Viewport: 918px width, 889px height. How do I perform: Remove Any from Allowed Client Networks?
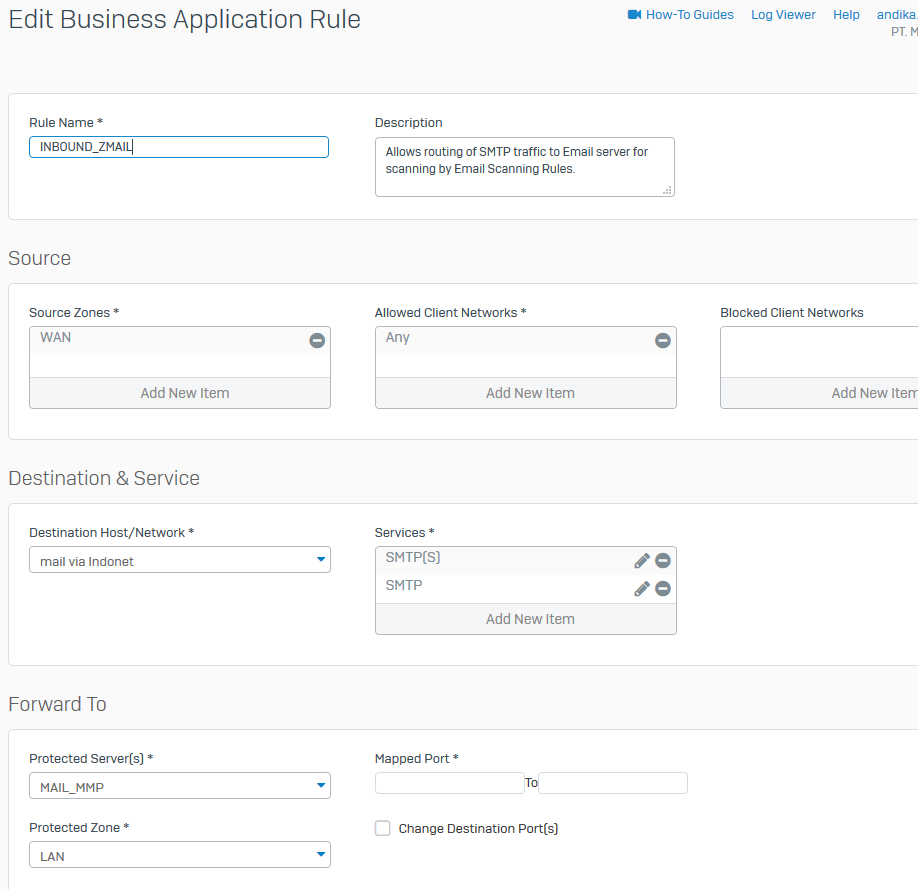click(x=662, y=340)
